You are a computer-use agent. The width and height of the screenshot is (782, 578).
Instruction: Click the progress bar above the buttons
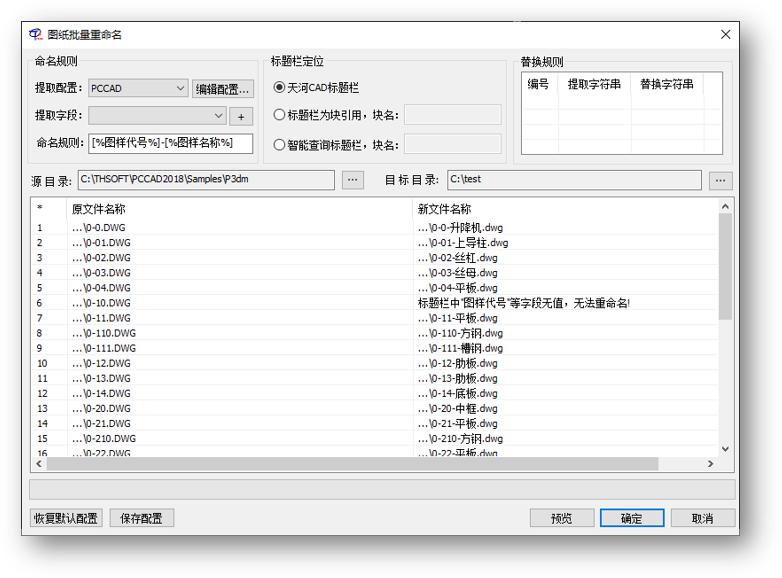(x=382, y=489)
